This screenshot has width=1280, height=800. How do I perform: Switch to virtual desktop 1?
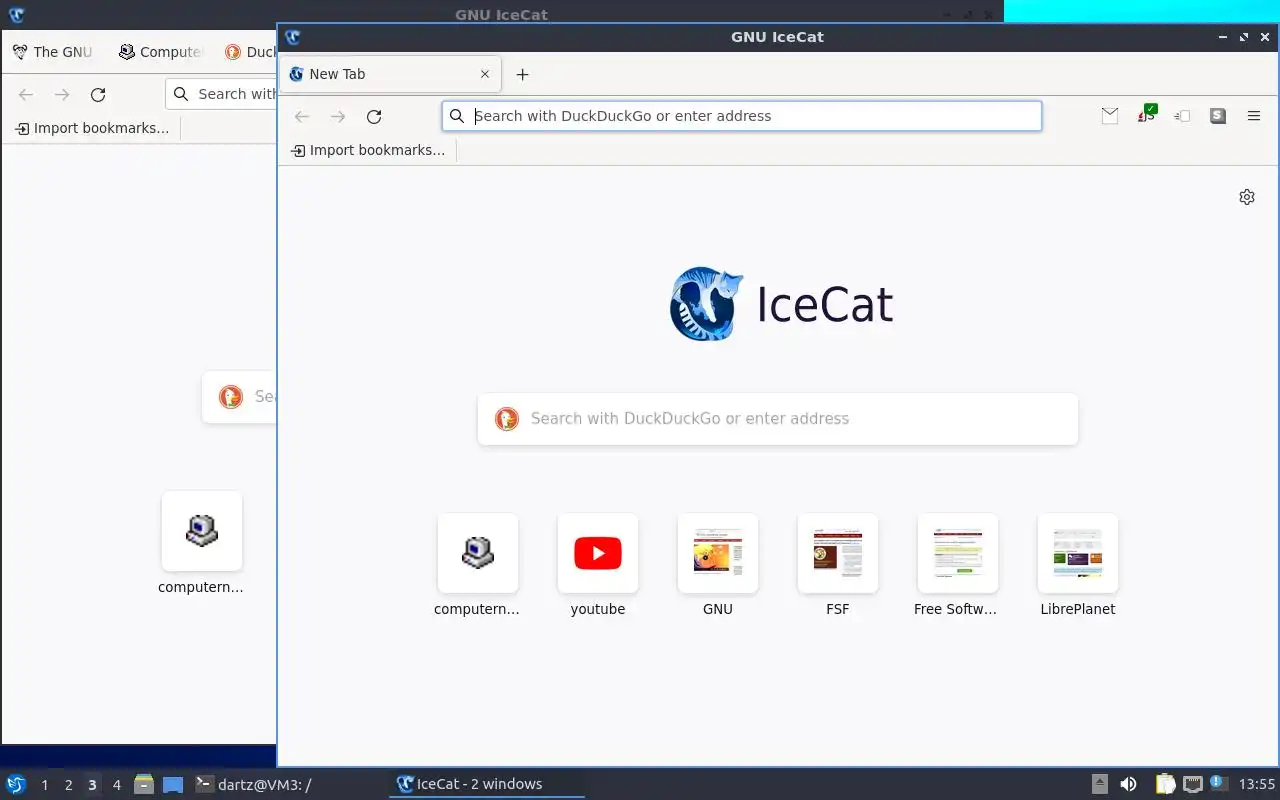pos(45,785)
